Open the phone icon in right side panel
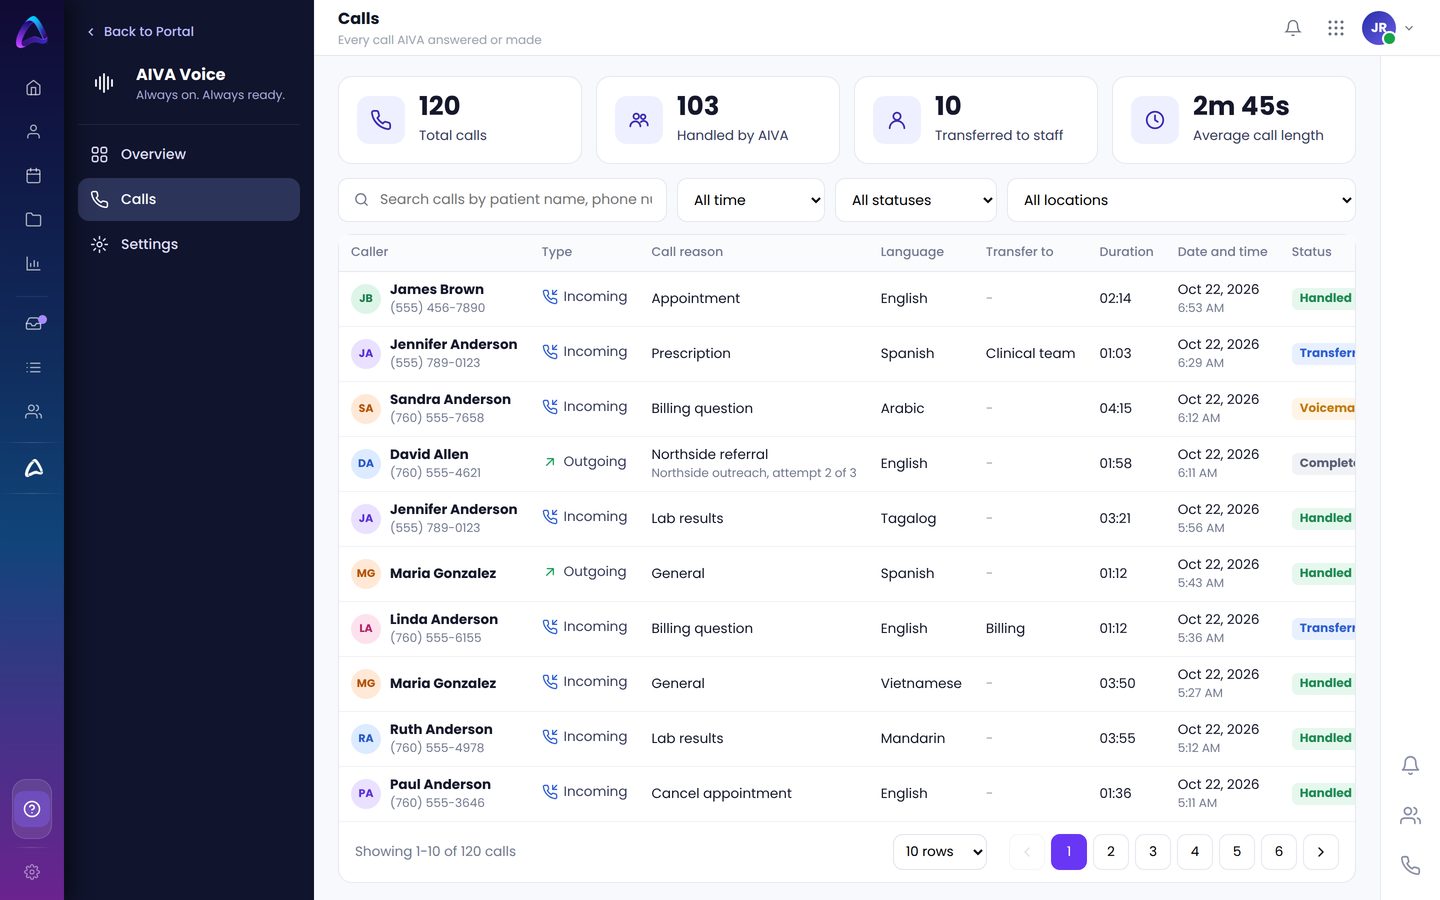 coord(1410,865)
